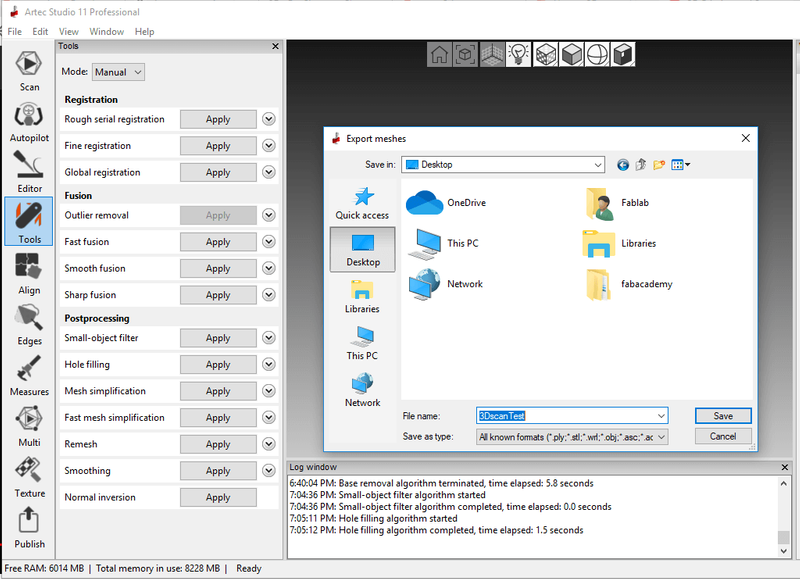Screen dimensions: 800x579
Task: Toggle the lighting bulb icon
Action: (x=518, y=55)
